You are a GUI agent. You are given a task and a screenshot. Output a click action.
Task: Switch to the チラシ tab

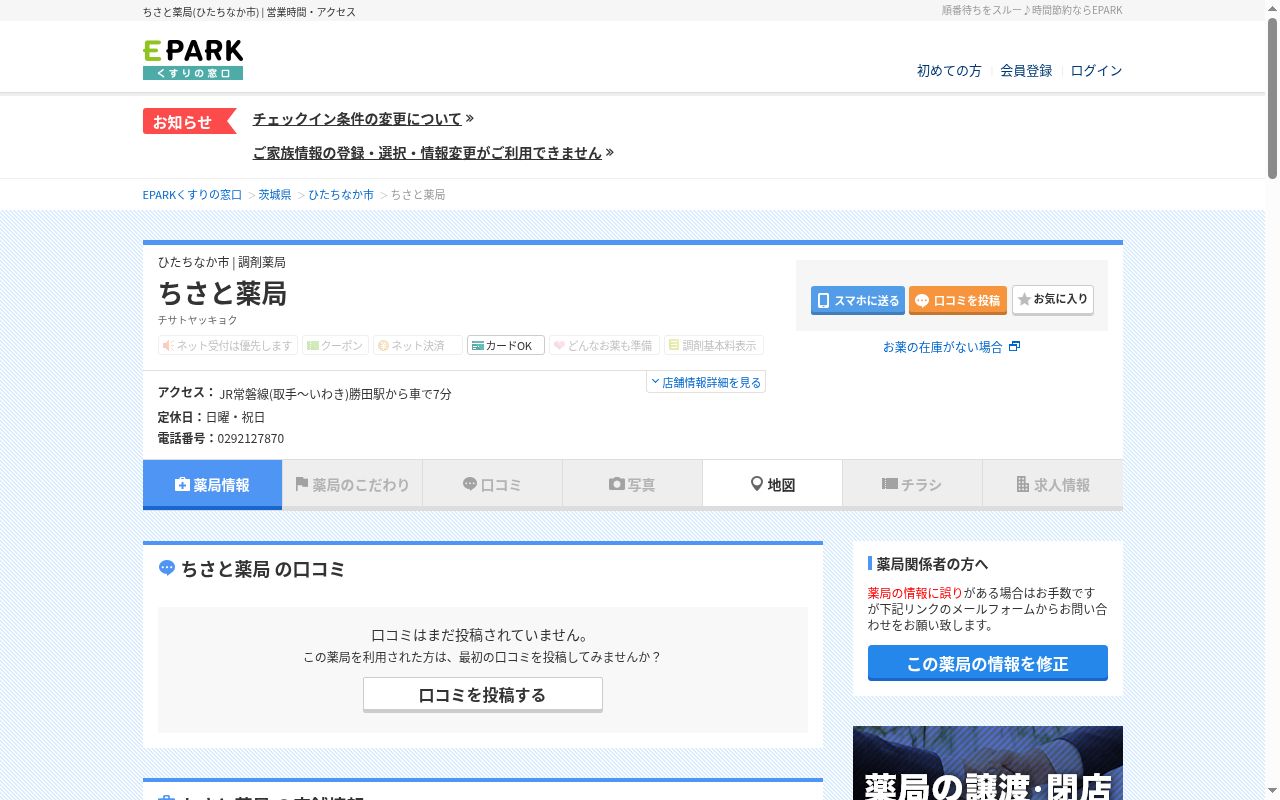point(913,485)
